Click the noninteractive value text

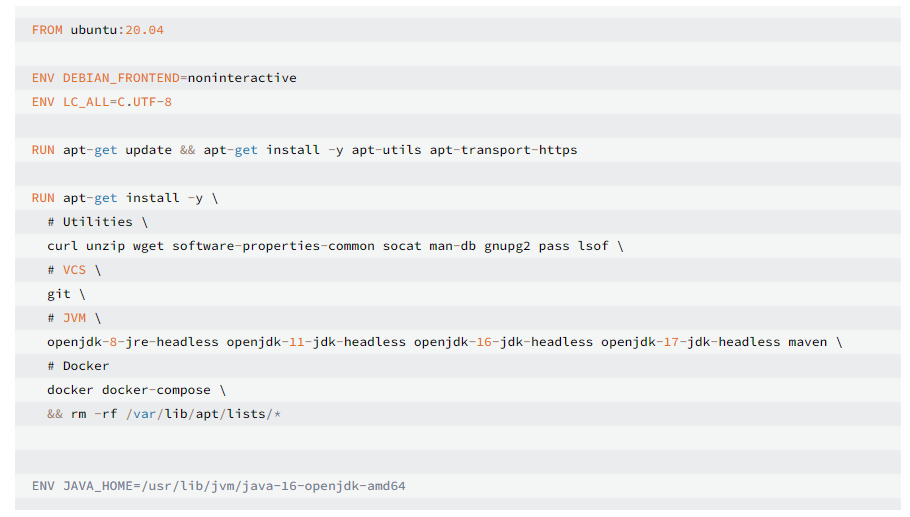(x=242, y=78)
